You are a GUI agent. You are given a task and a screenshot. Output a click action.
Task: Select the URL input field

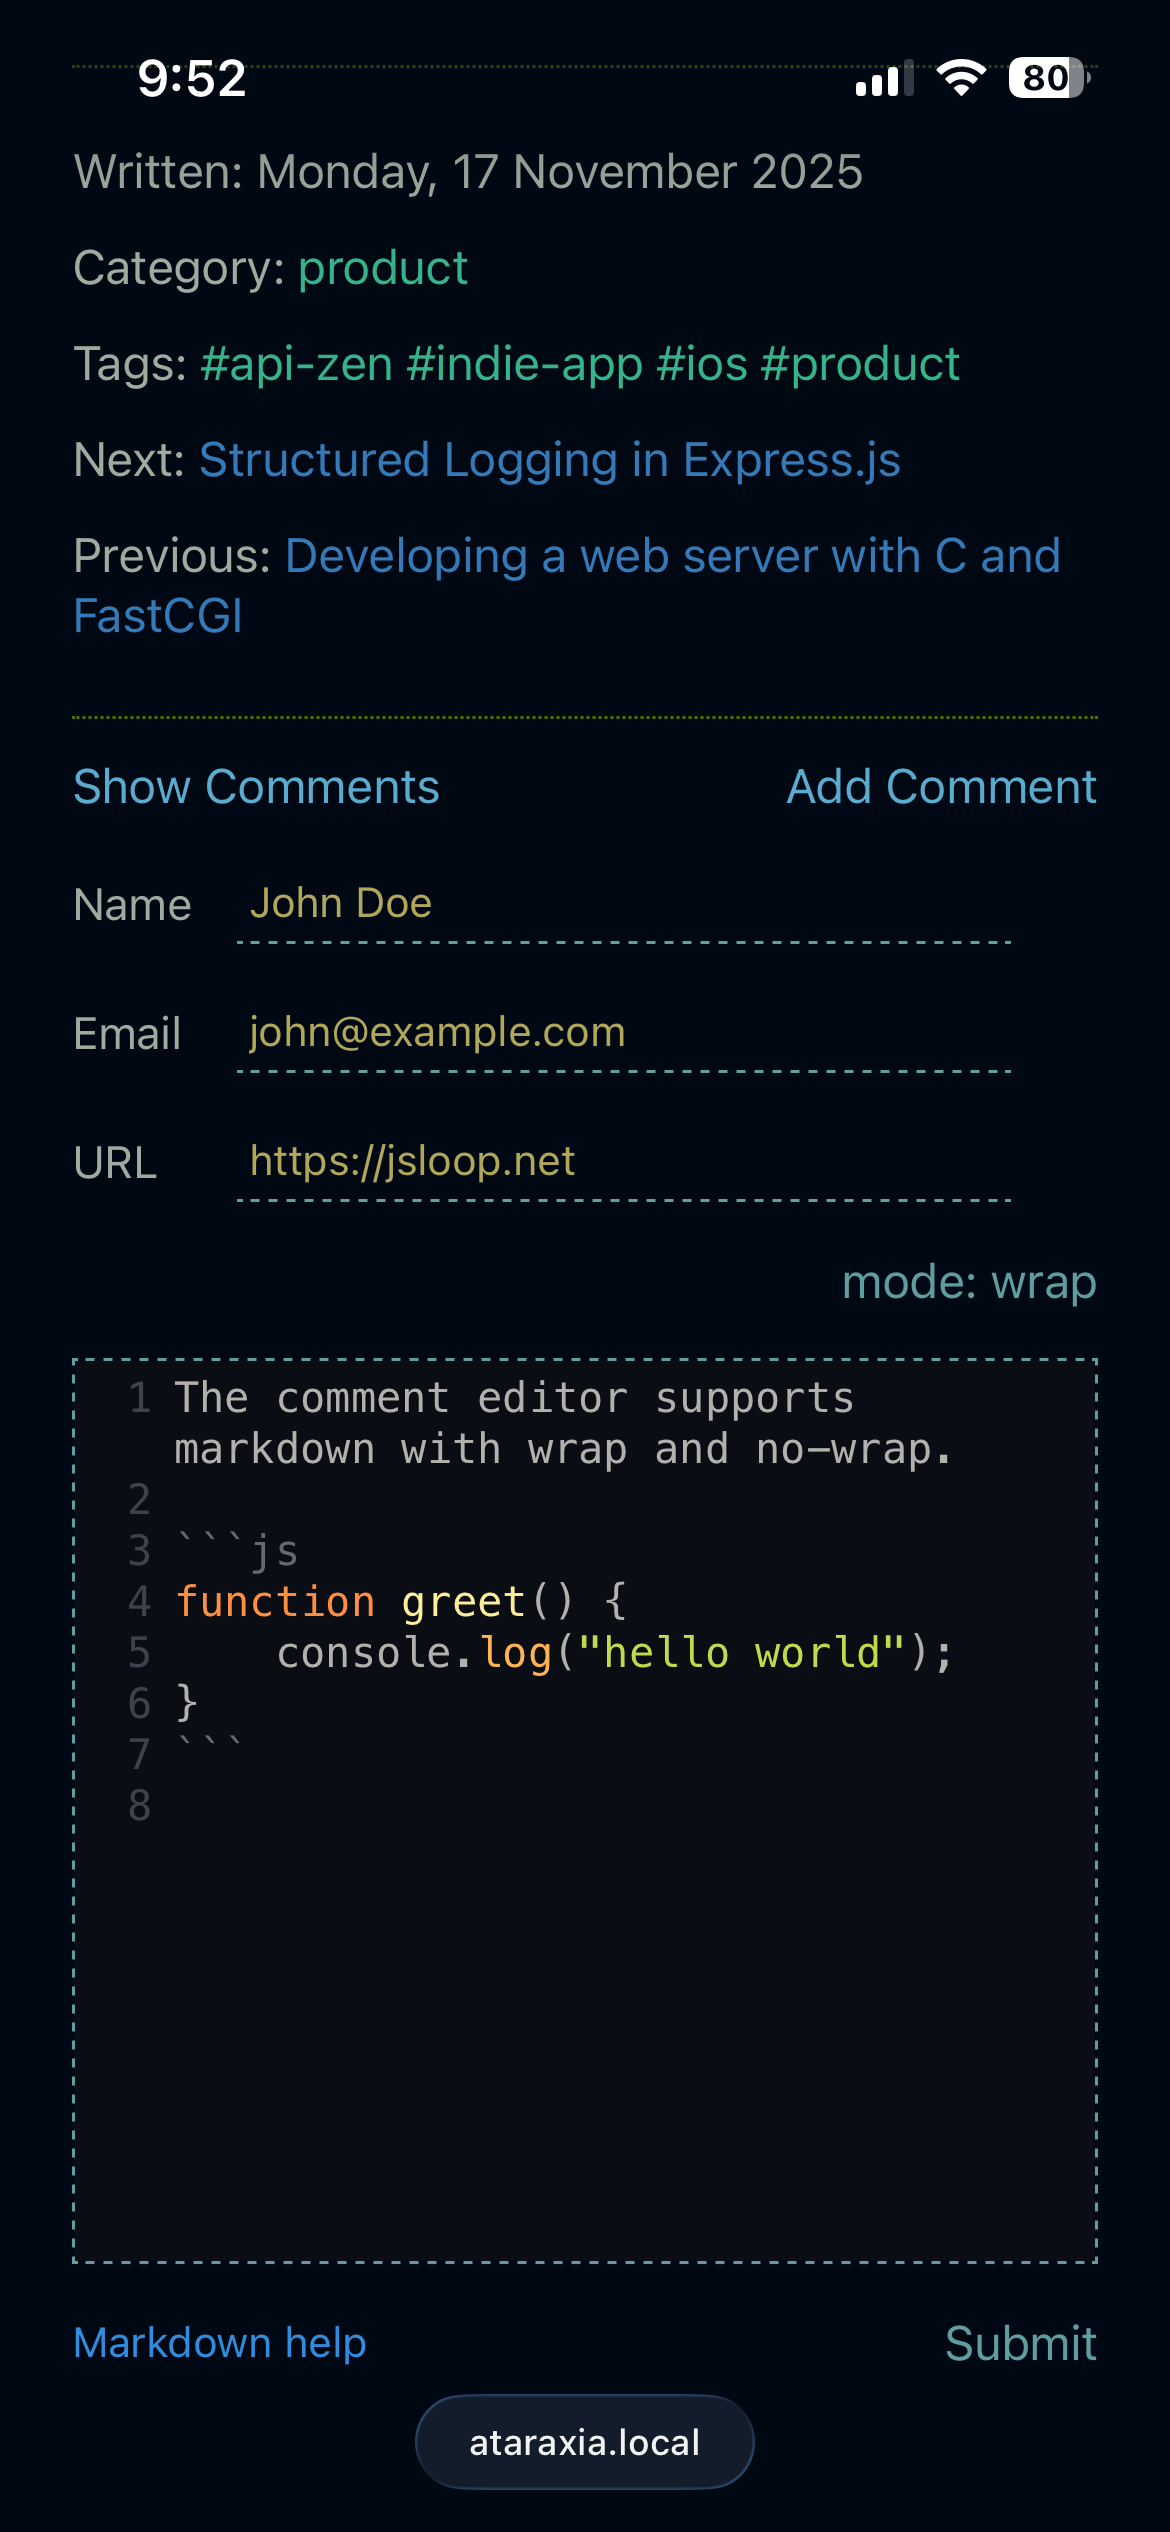click(x=624, y=1162)
